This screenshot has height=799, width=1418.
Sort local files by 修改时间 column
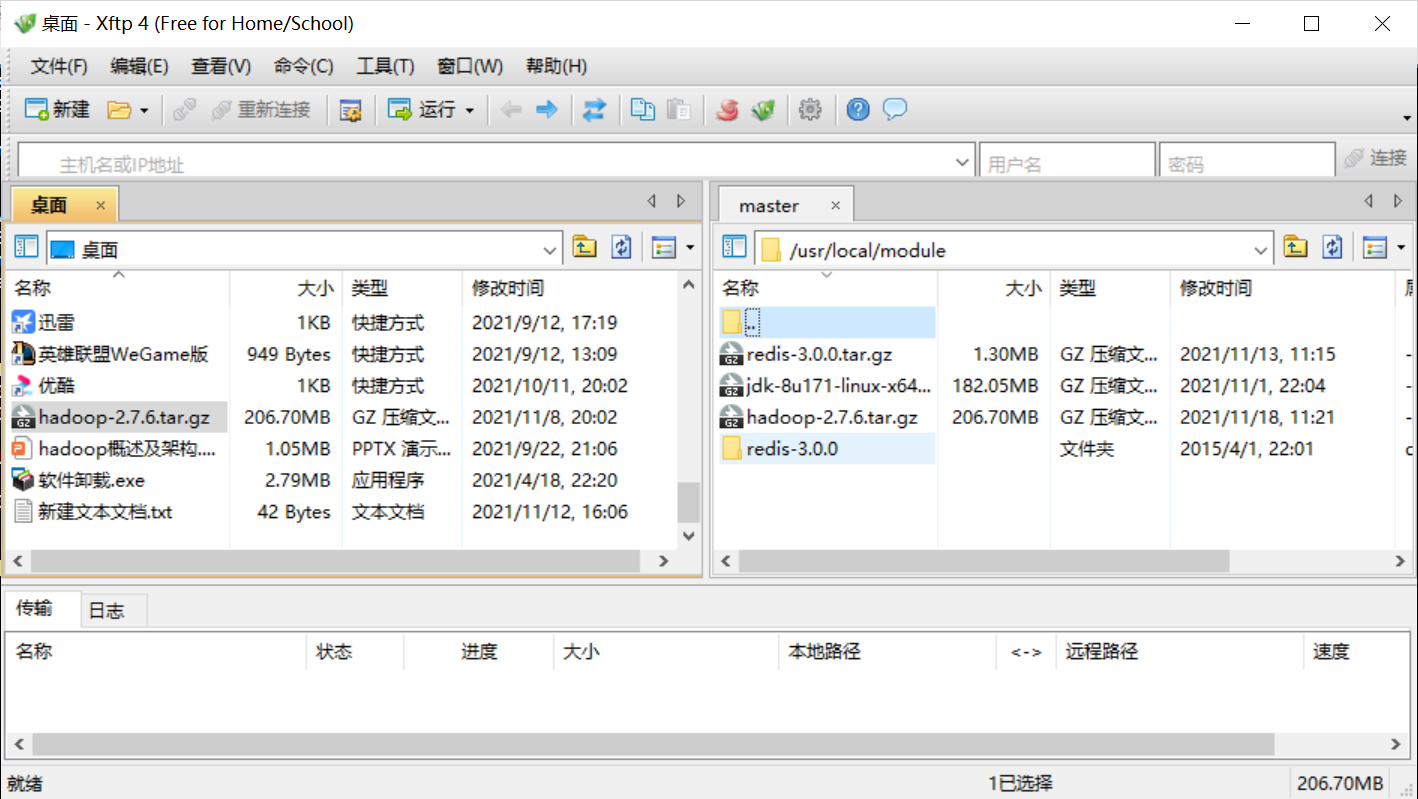pyautogui.click(x=570, y=289)
